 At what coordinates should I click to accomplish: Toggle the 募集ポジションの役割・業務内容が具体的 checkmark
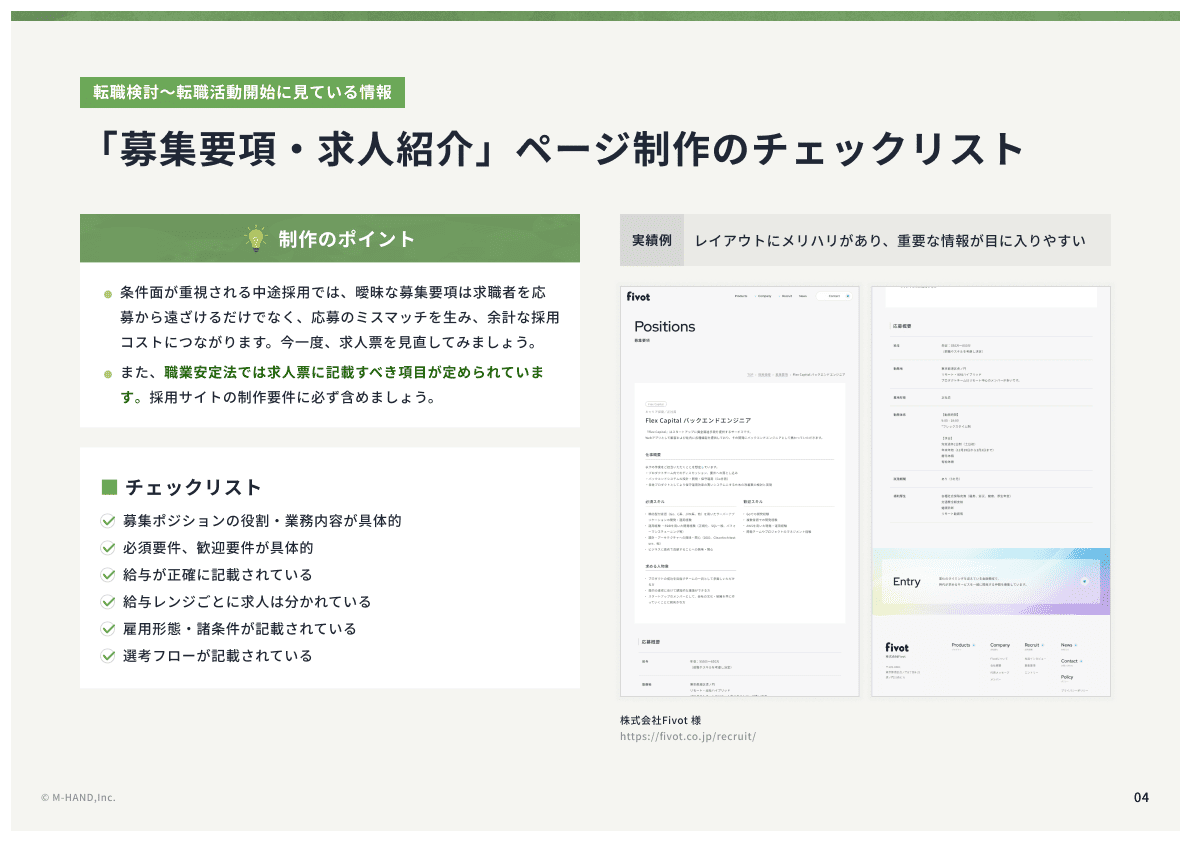tap(108, 521)
